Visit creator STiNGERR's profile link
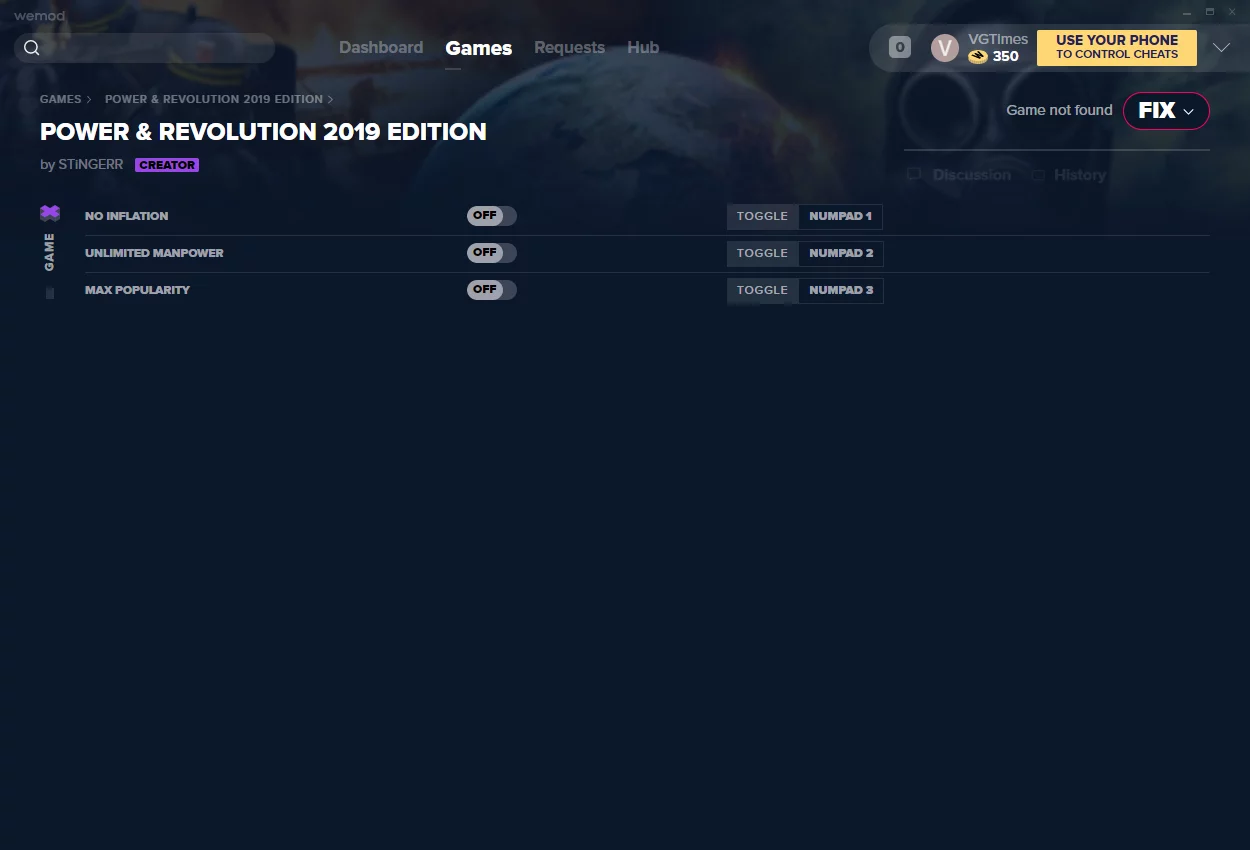 (91, 165)
